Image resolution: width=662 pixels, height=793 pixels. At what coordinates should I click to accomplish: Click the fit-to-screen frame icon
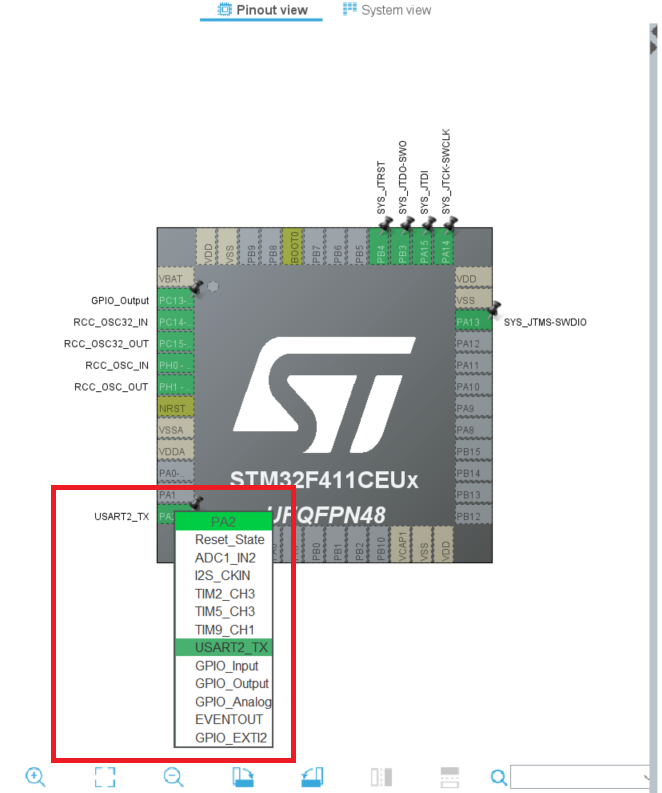(105, 776)
